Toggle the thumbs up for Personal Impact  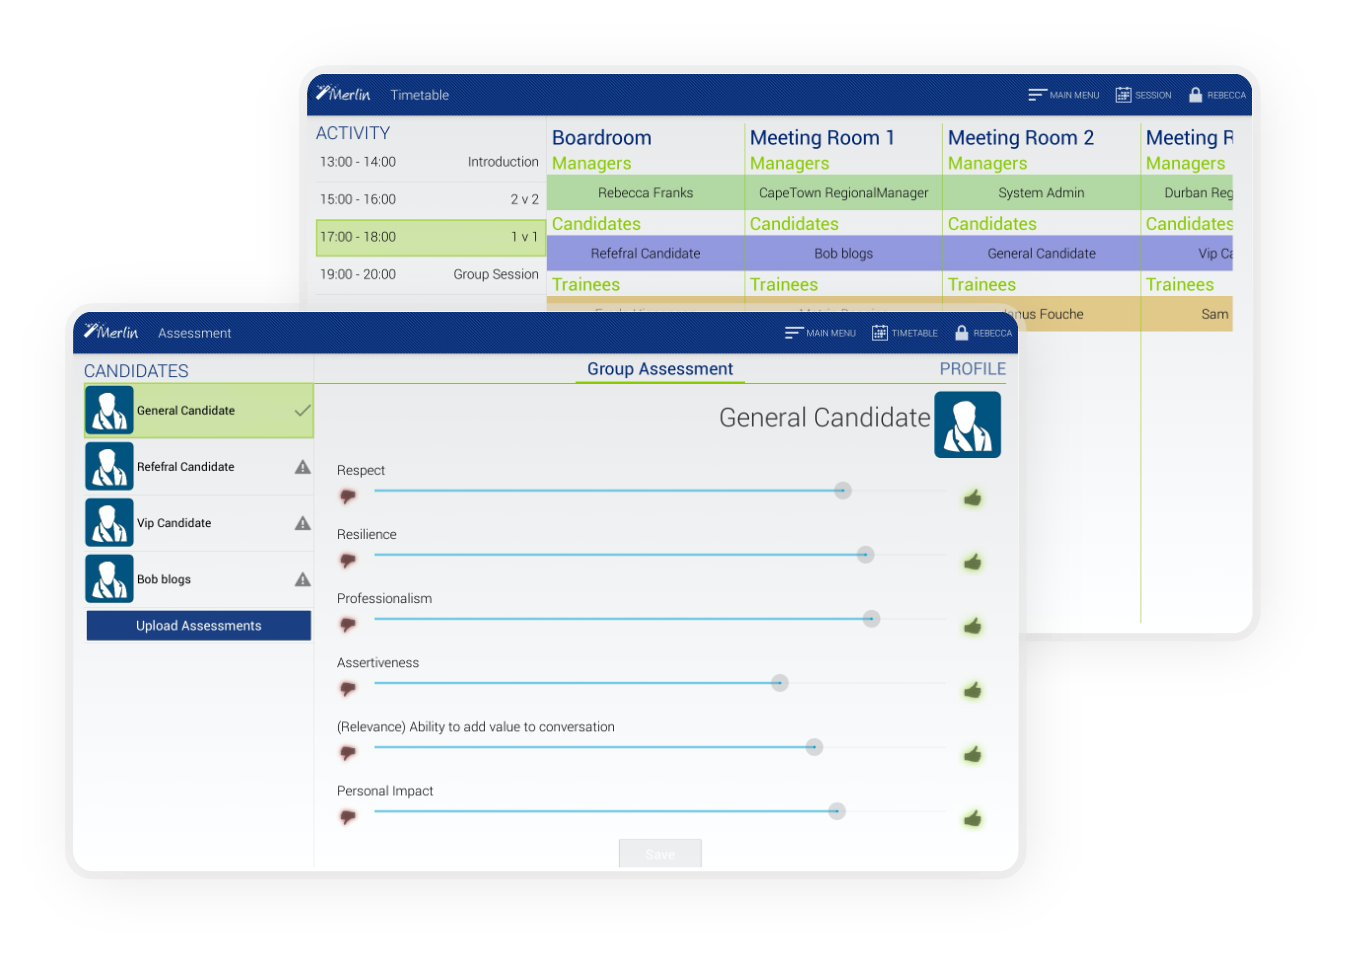972,817
